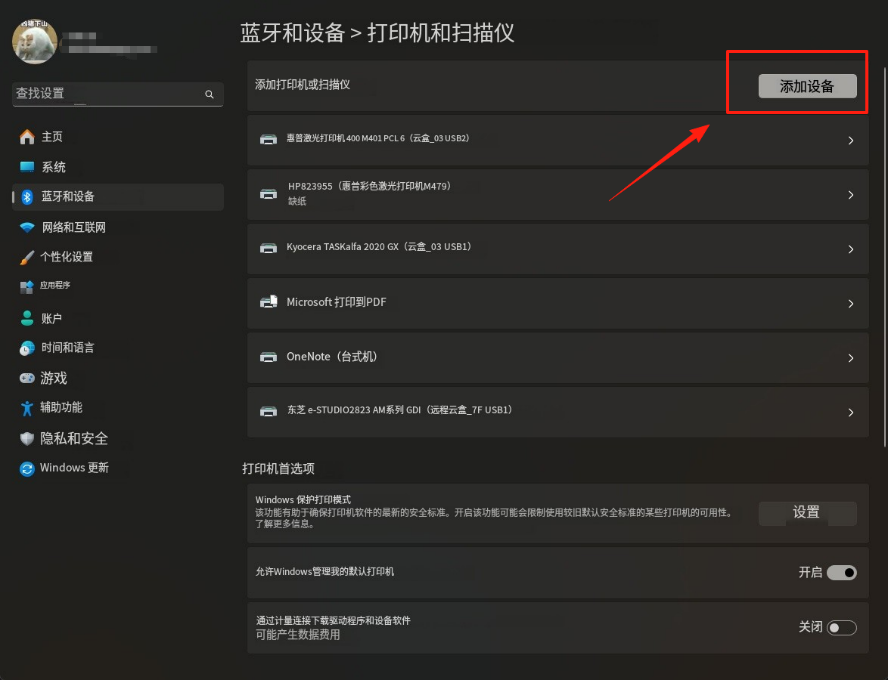Click the 账户 person icon
The image size is (888, 680).
coord(27,318)
